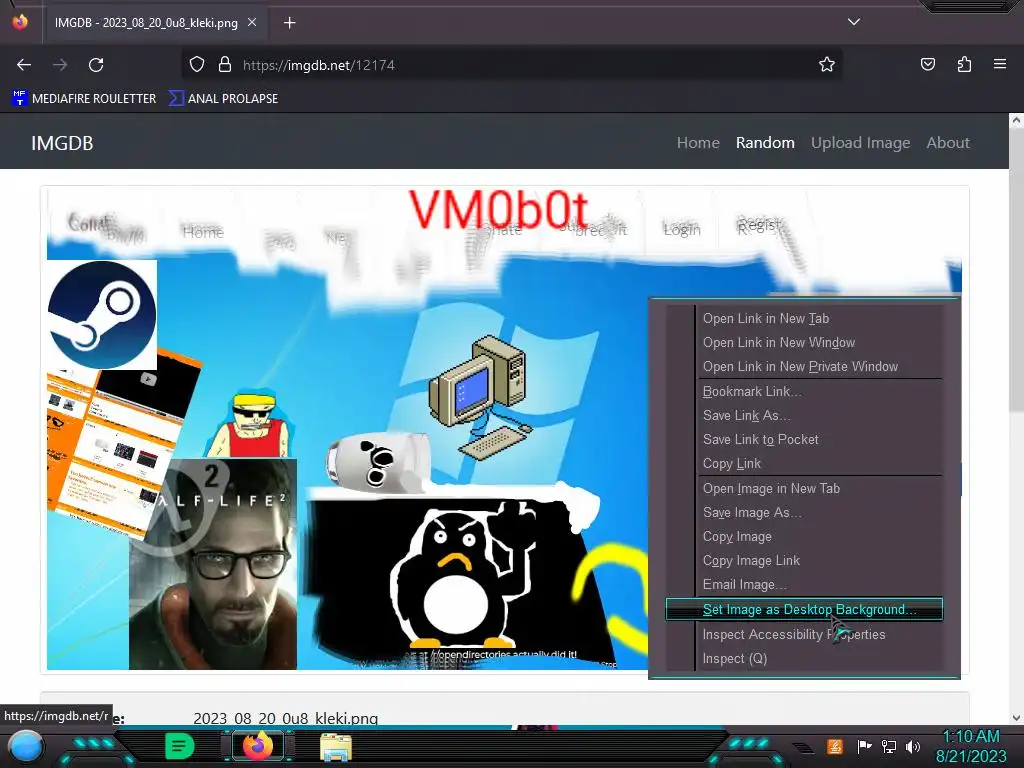Open the Start orb on taskbar
This screenshot has height=768, width=1024.
click(x=25, y=747)
